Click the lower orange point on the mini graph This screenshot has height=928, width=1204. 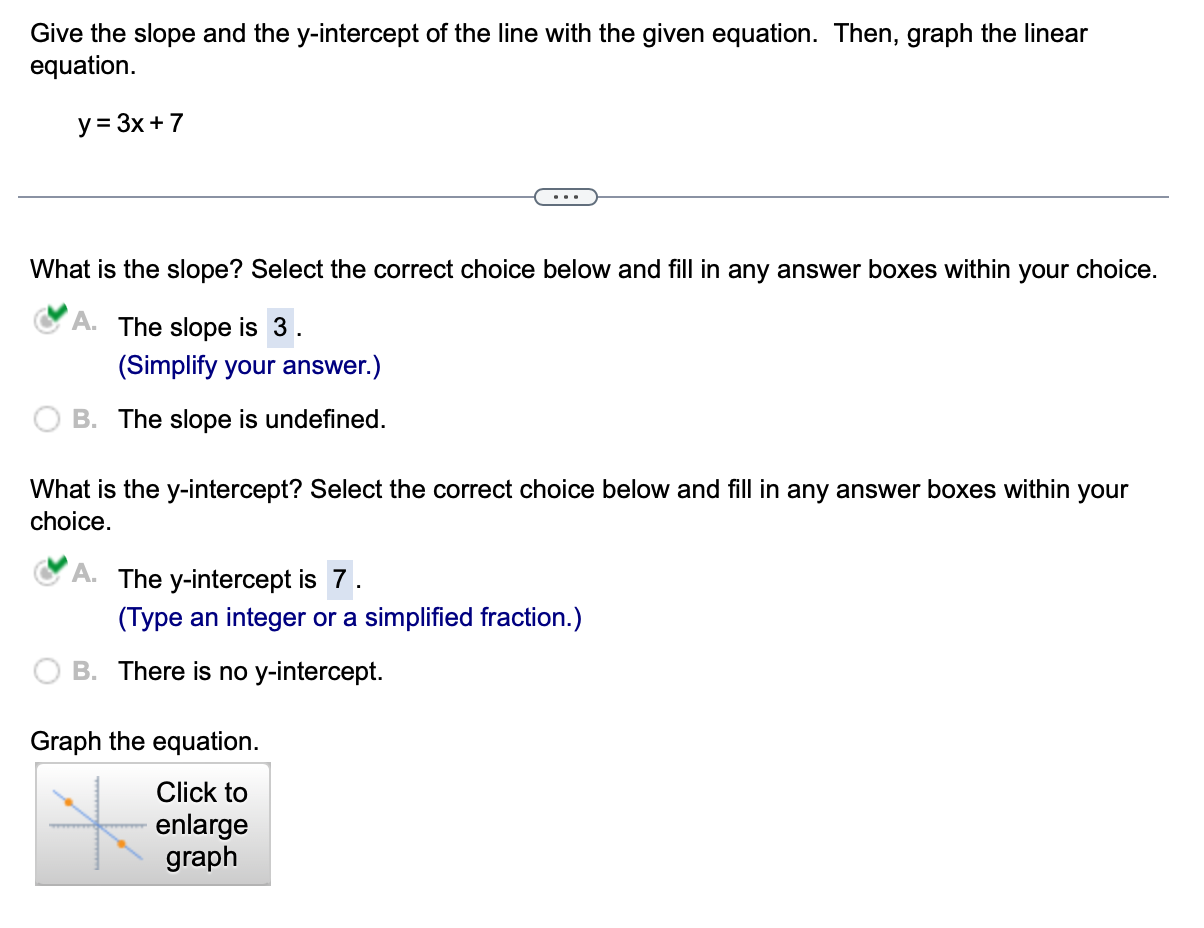click(121, 844)
